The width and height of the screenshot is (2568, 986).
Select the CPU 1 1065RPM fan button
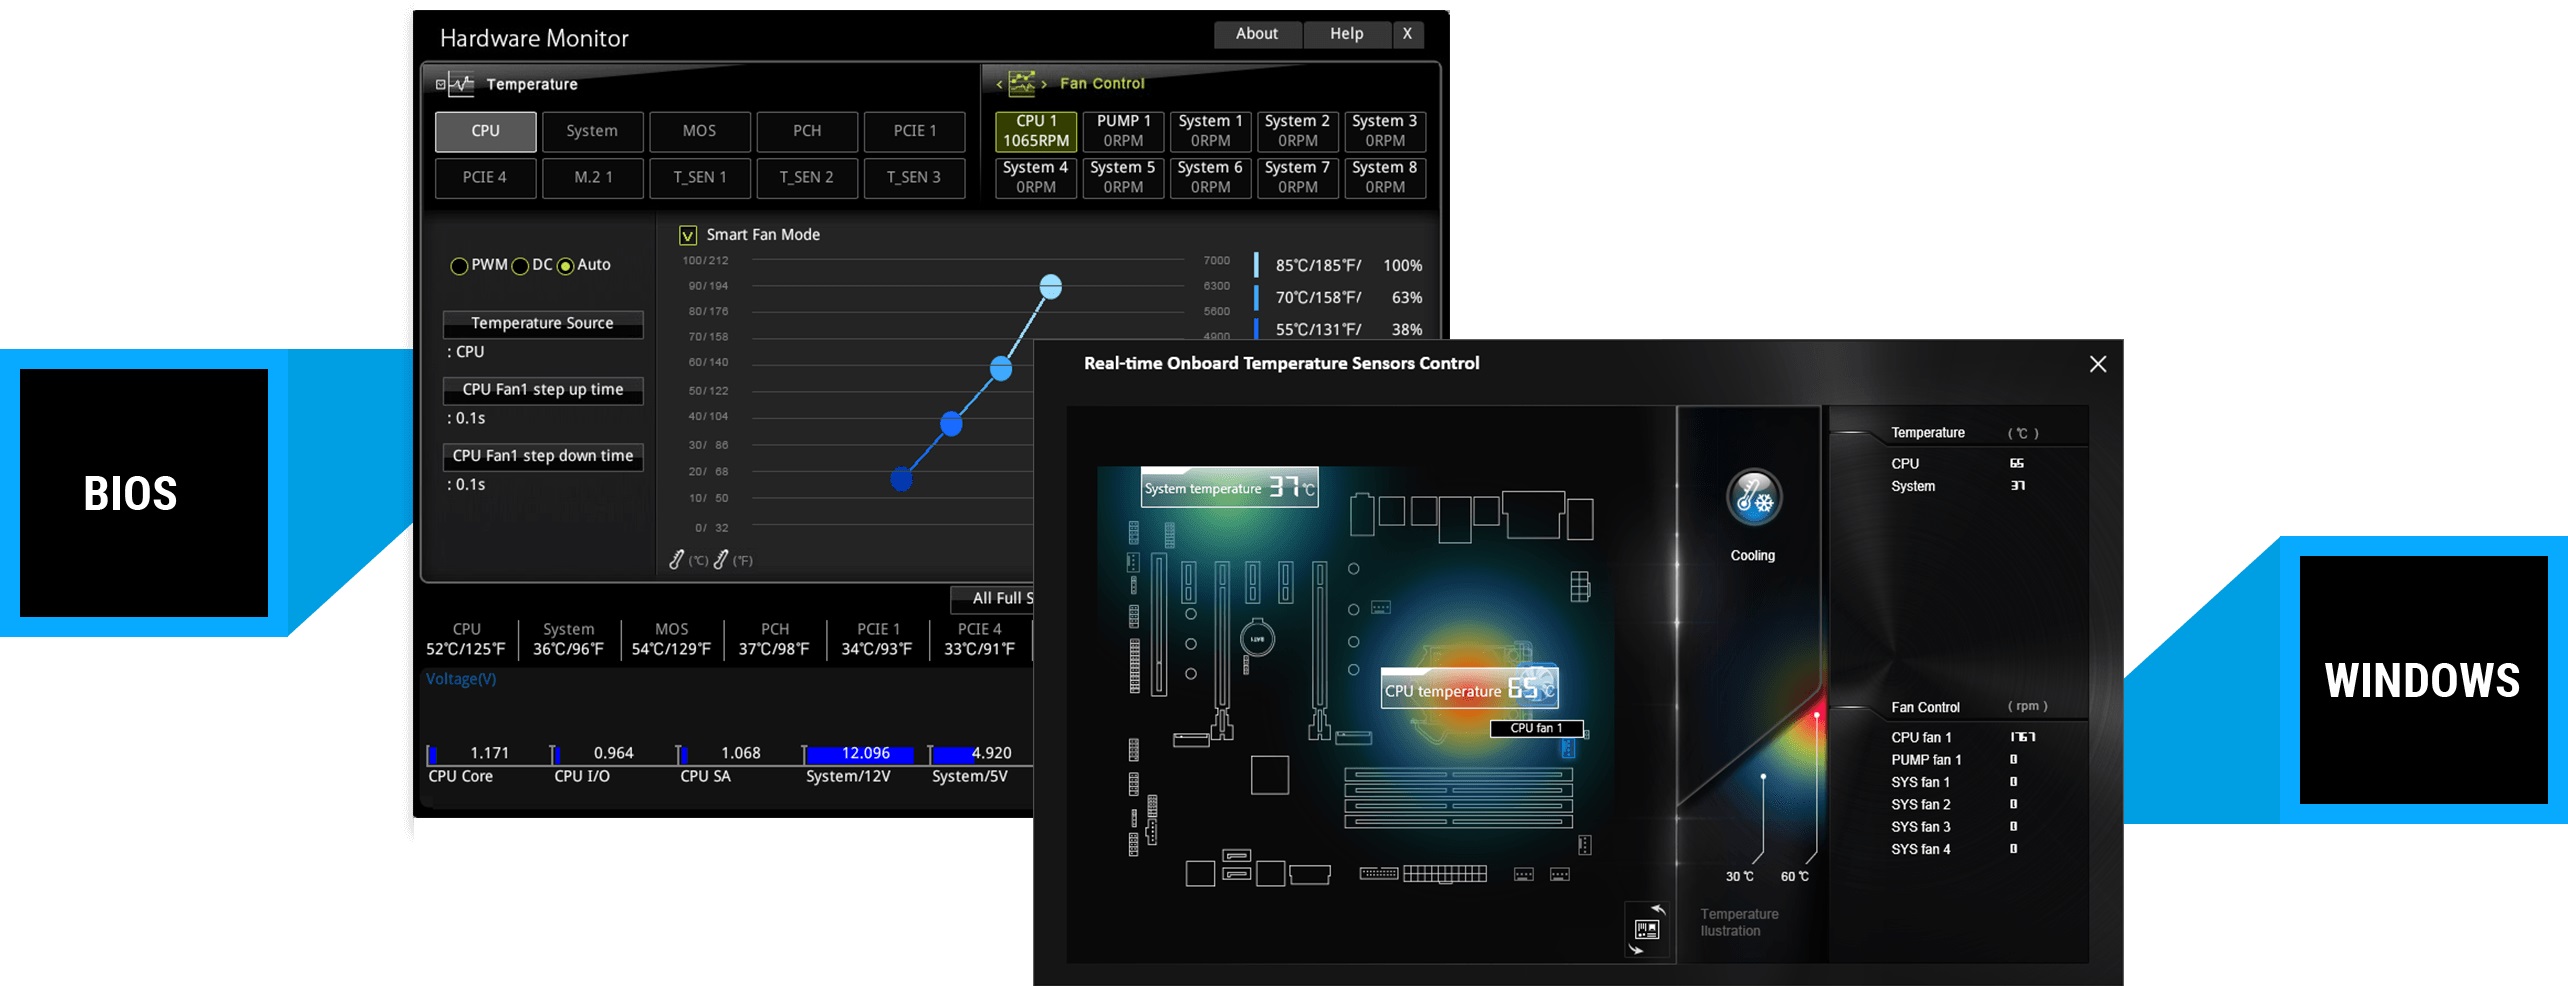tap(1036, 131)
